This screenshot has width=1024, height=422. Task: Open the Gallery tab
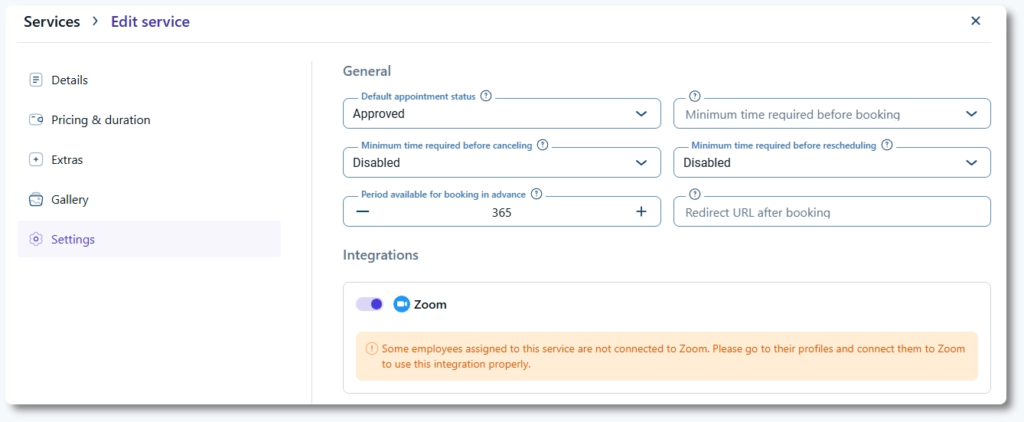pos(70,200)
